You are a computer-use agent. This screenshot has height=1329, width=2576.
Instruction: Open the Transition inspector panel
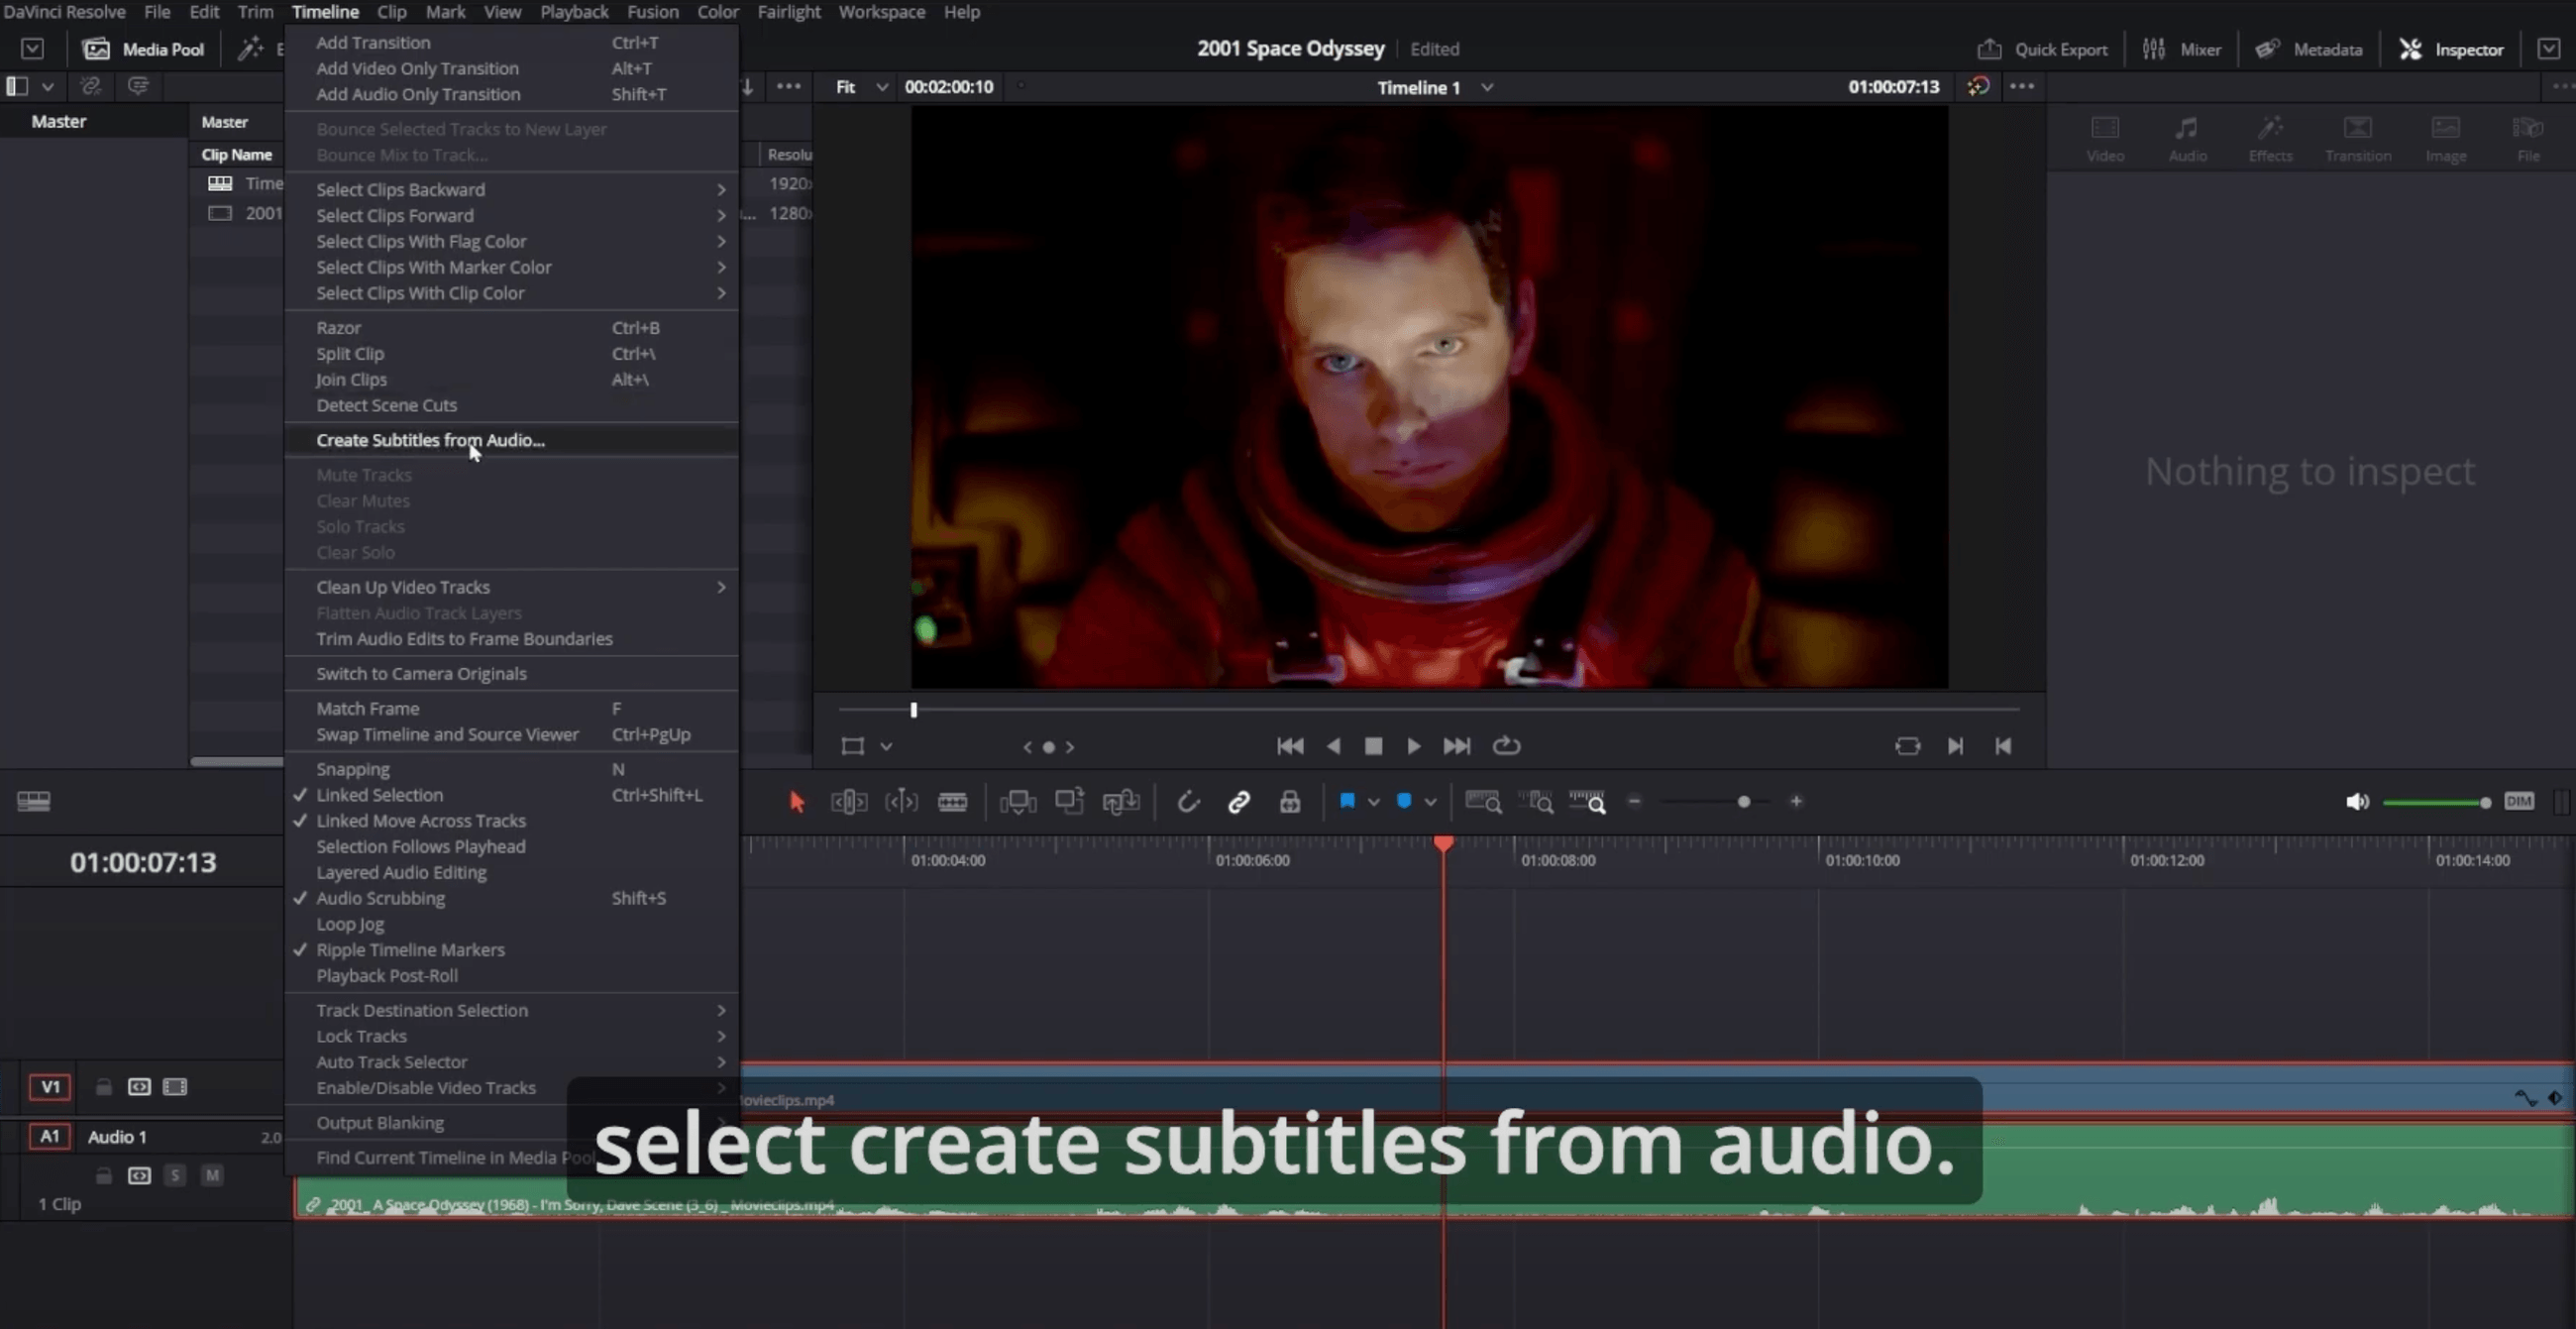tap(2358, 137)
